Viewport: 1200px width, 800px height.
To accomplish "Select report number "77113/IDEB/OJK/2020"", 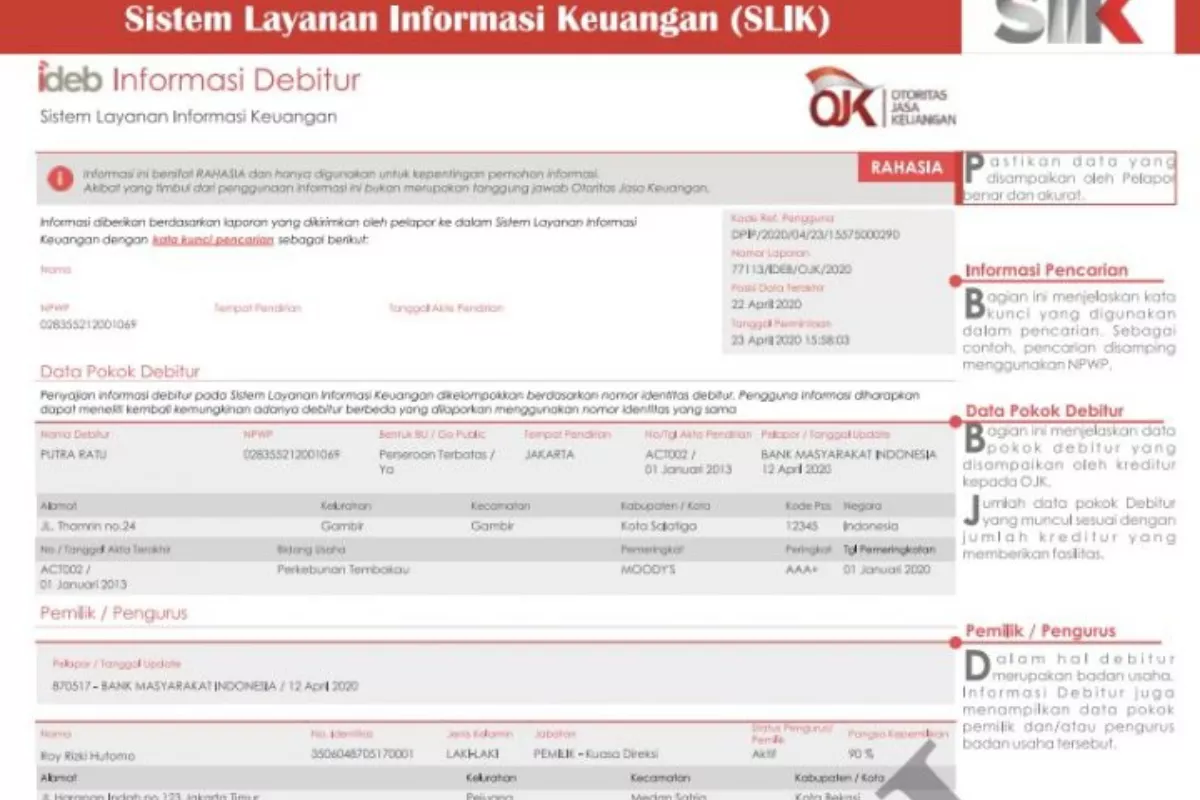I will 791,270.
